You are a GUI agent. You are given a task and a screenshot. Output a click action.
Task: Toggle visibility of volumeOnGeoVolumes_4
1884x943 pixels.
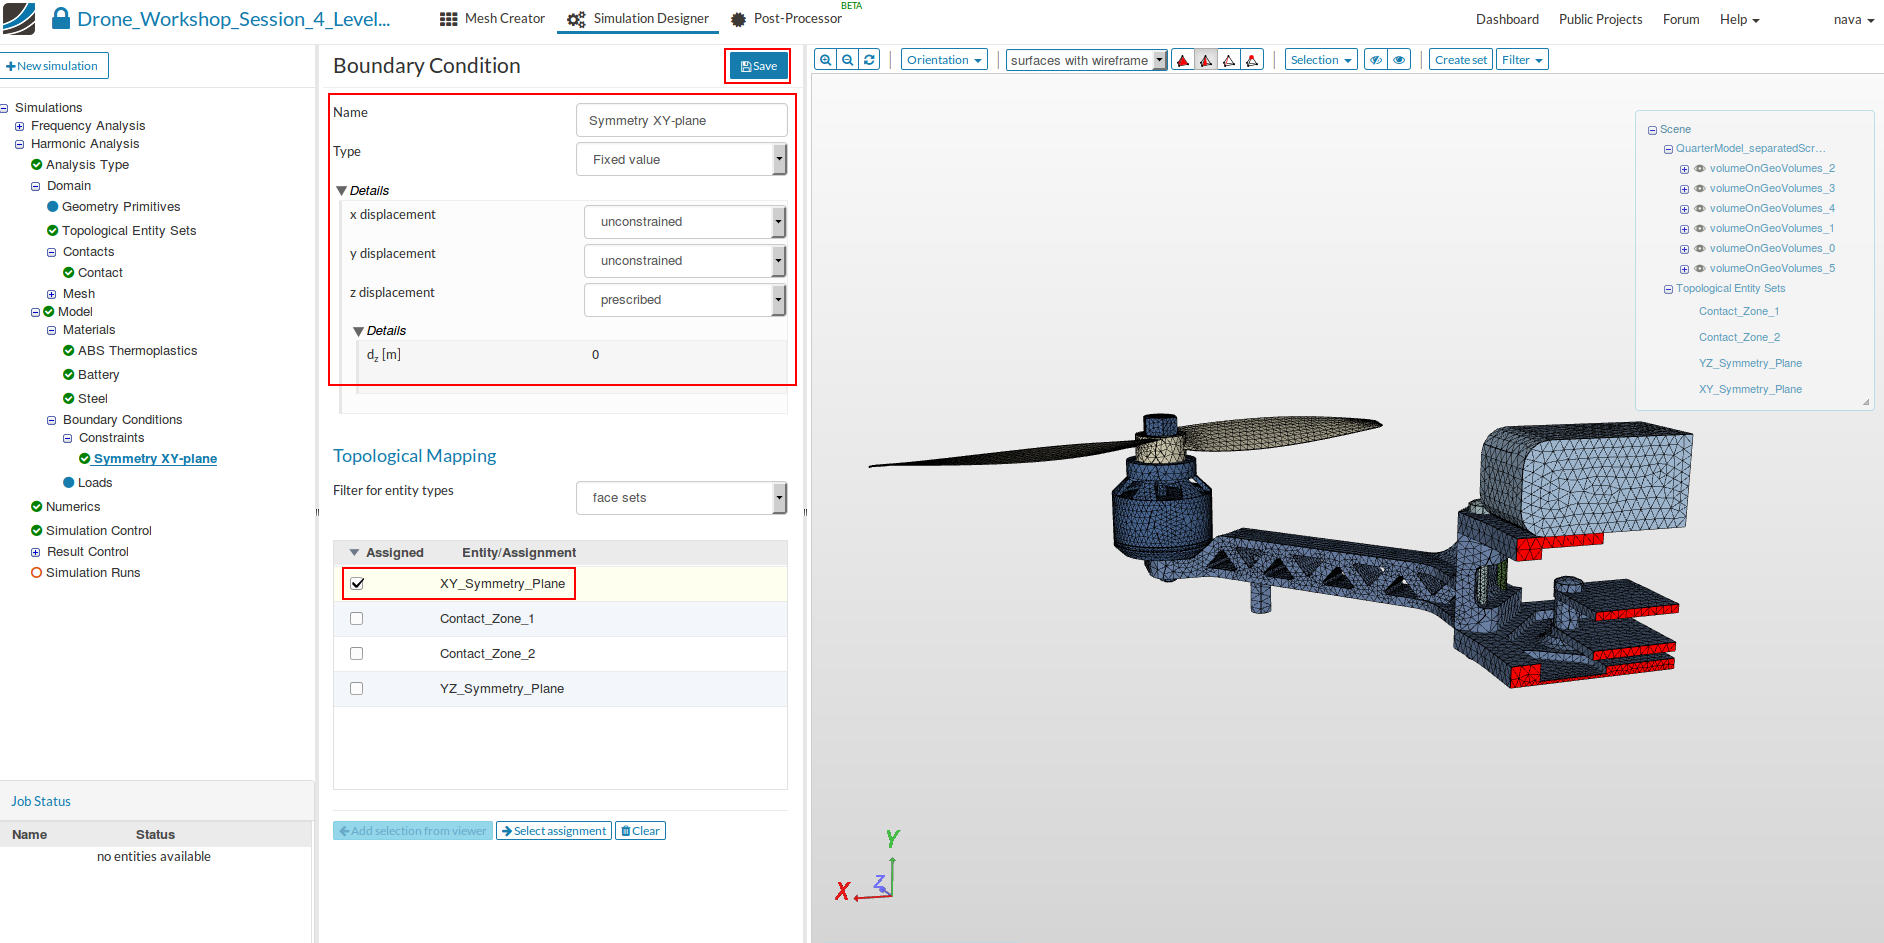click(x=1700, y=209)
